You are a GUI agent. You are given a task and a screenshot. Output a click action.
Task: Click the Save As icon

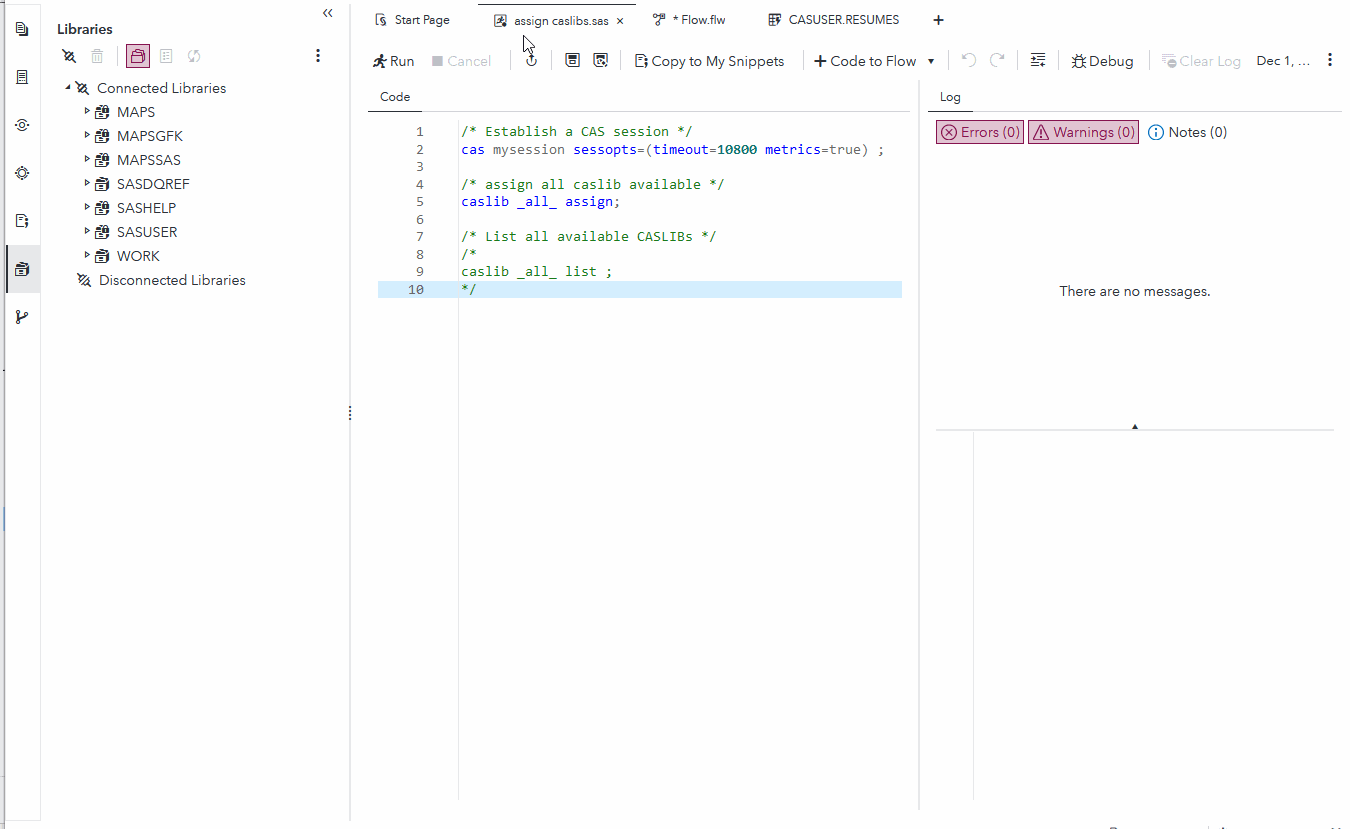(x=600, y=61)
